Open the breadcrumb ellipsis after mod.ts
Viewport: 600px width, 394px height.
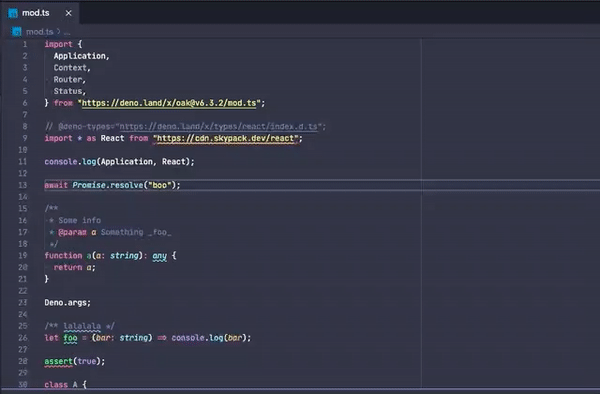tap(67, 32)
